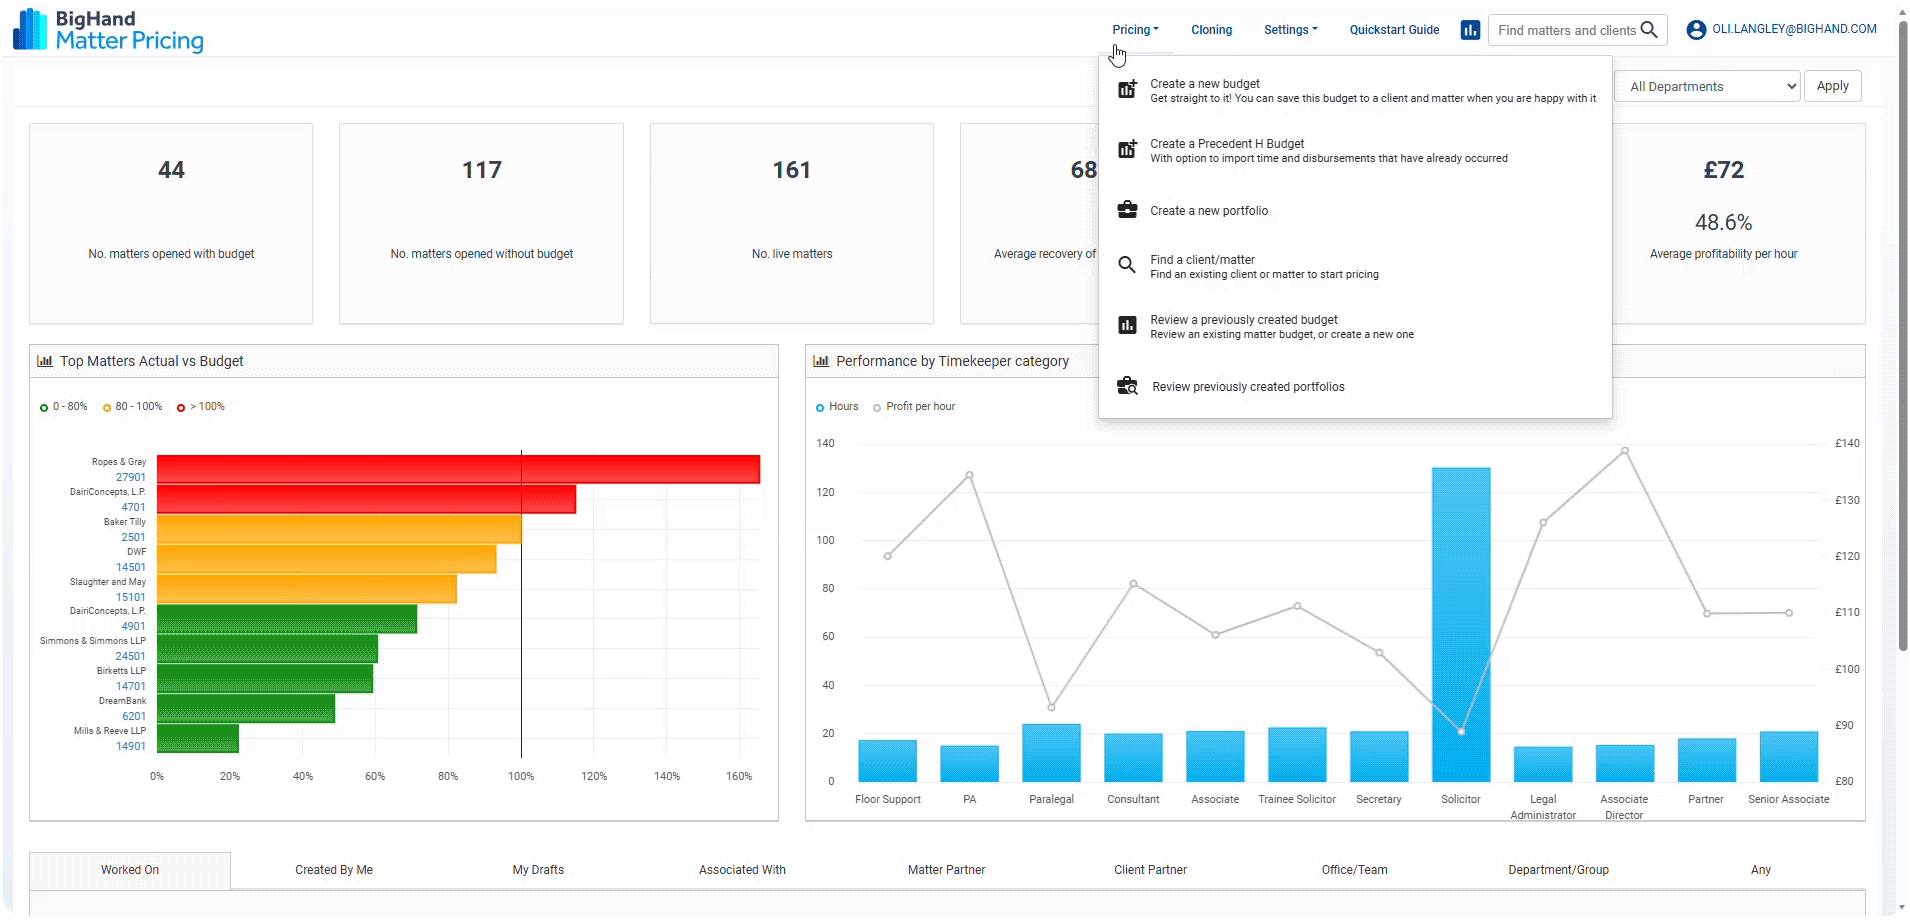Open matter number 6201 link
This screenshot has height=920, width=1910.
[x=134, y=716]
